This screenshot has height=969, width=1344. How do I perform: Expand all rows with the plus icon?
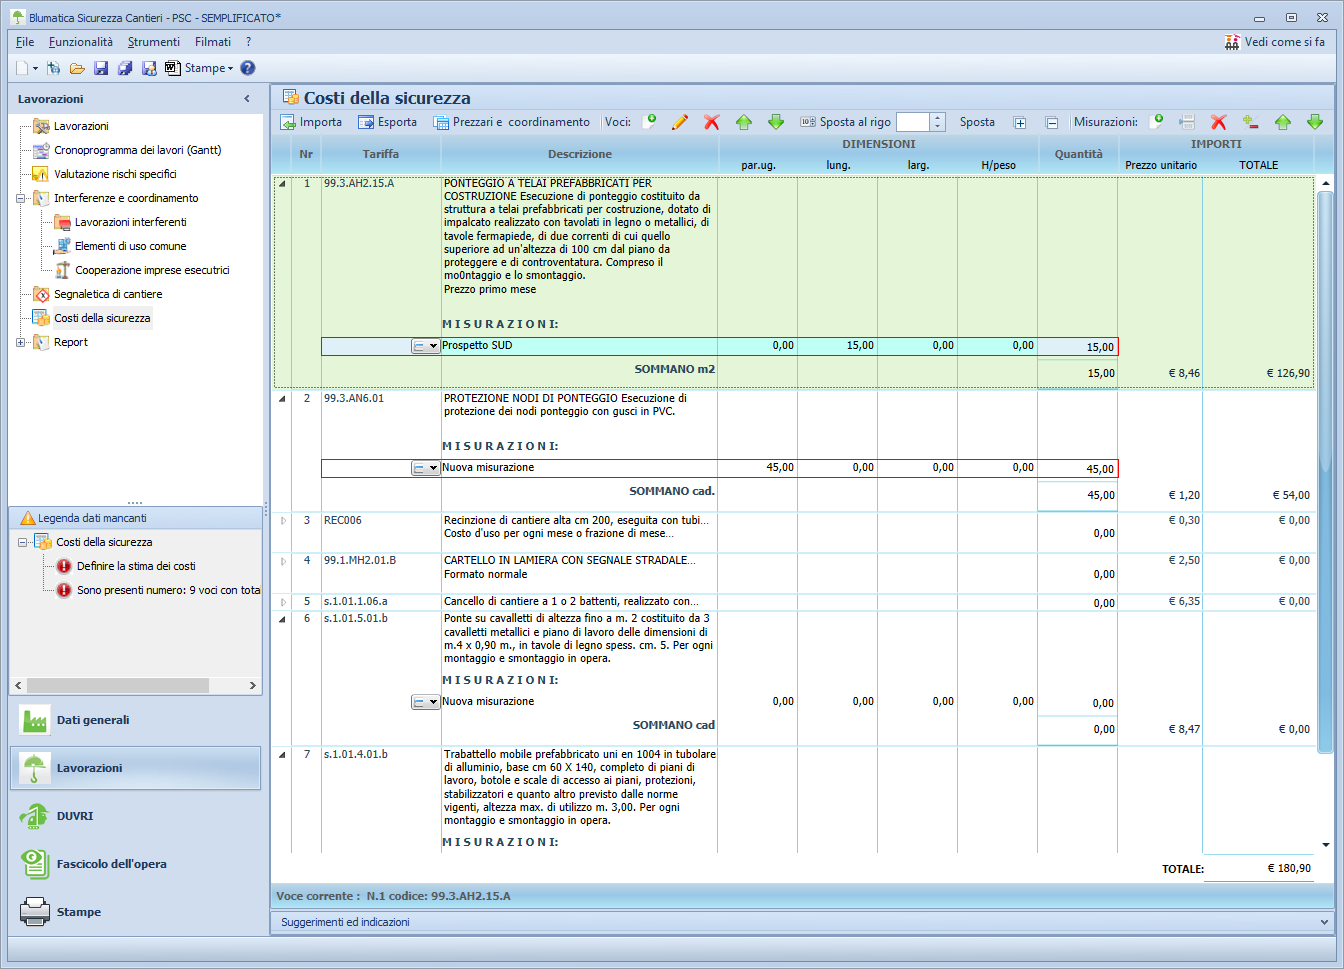coord(1021,122)
